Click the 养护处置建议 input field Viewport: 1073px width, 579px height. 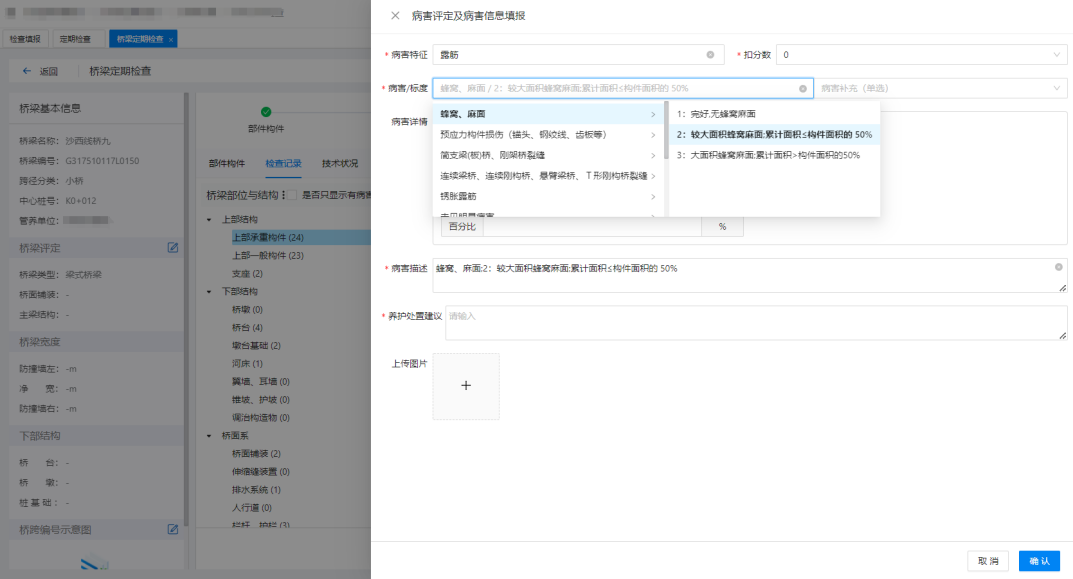[755, 322]
